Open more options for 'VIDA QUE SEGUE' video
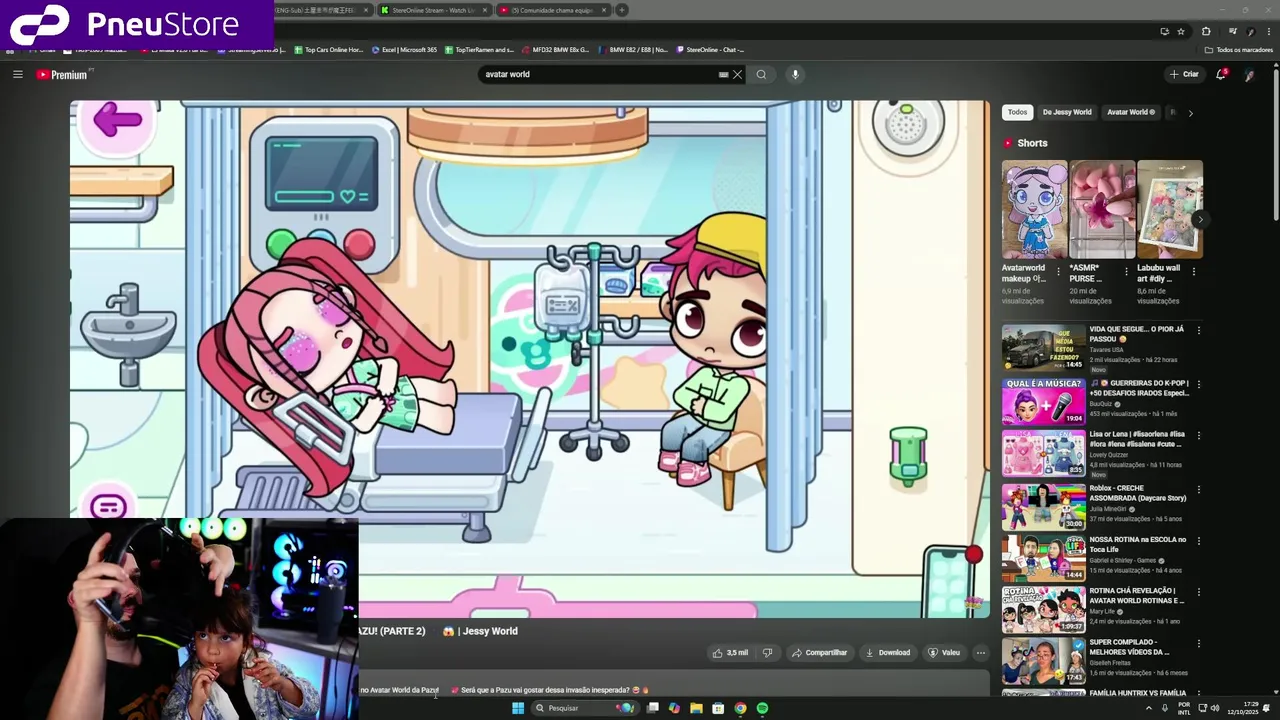The image size is (1280, 720). coord(1198,330)
